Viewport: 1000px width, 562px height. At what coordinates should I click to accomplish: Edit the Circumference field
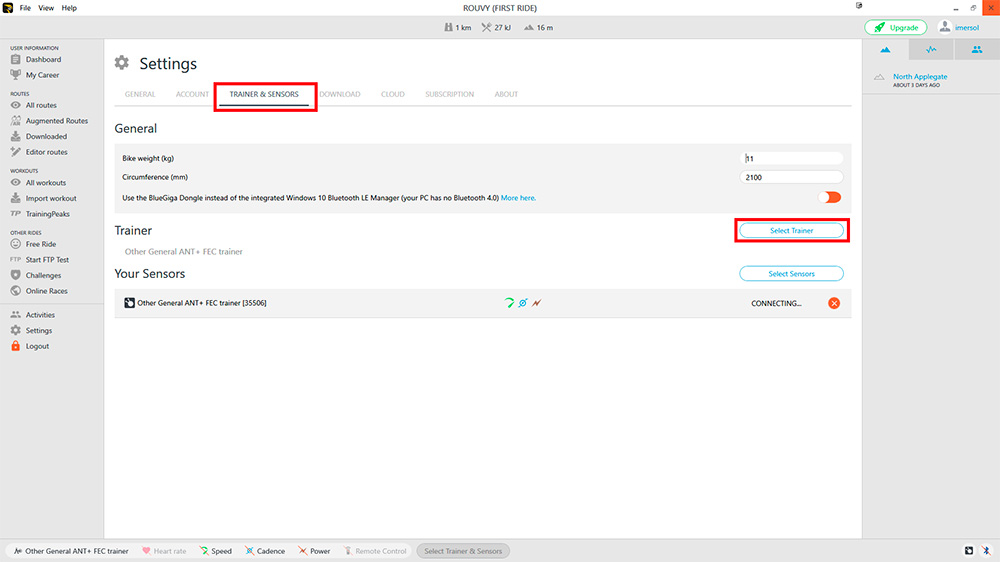(791, 177)
